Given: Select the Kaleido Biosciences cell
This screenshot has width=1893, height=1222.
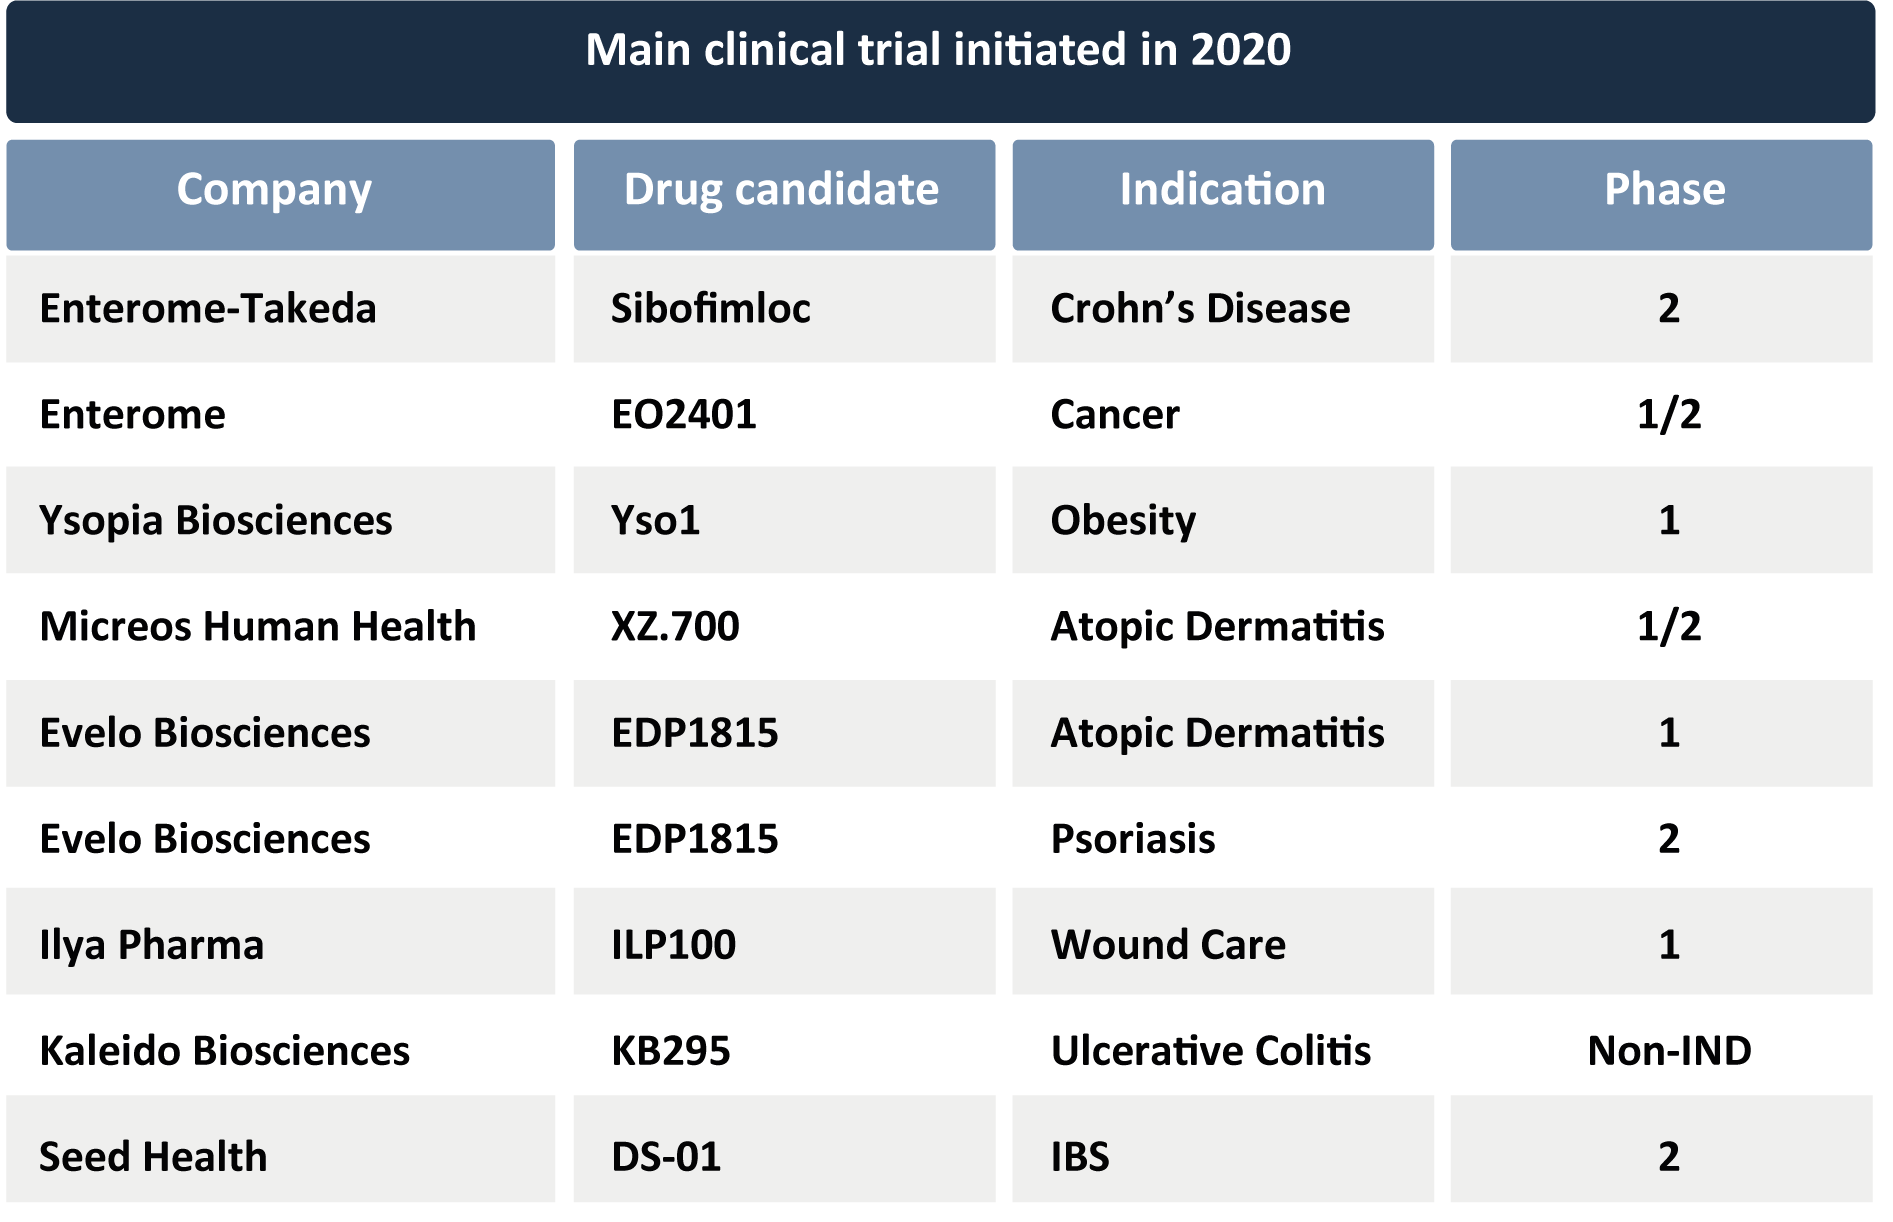Looking at the screenshot, I should click(225, 1051).
